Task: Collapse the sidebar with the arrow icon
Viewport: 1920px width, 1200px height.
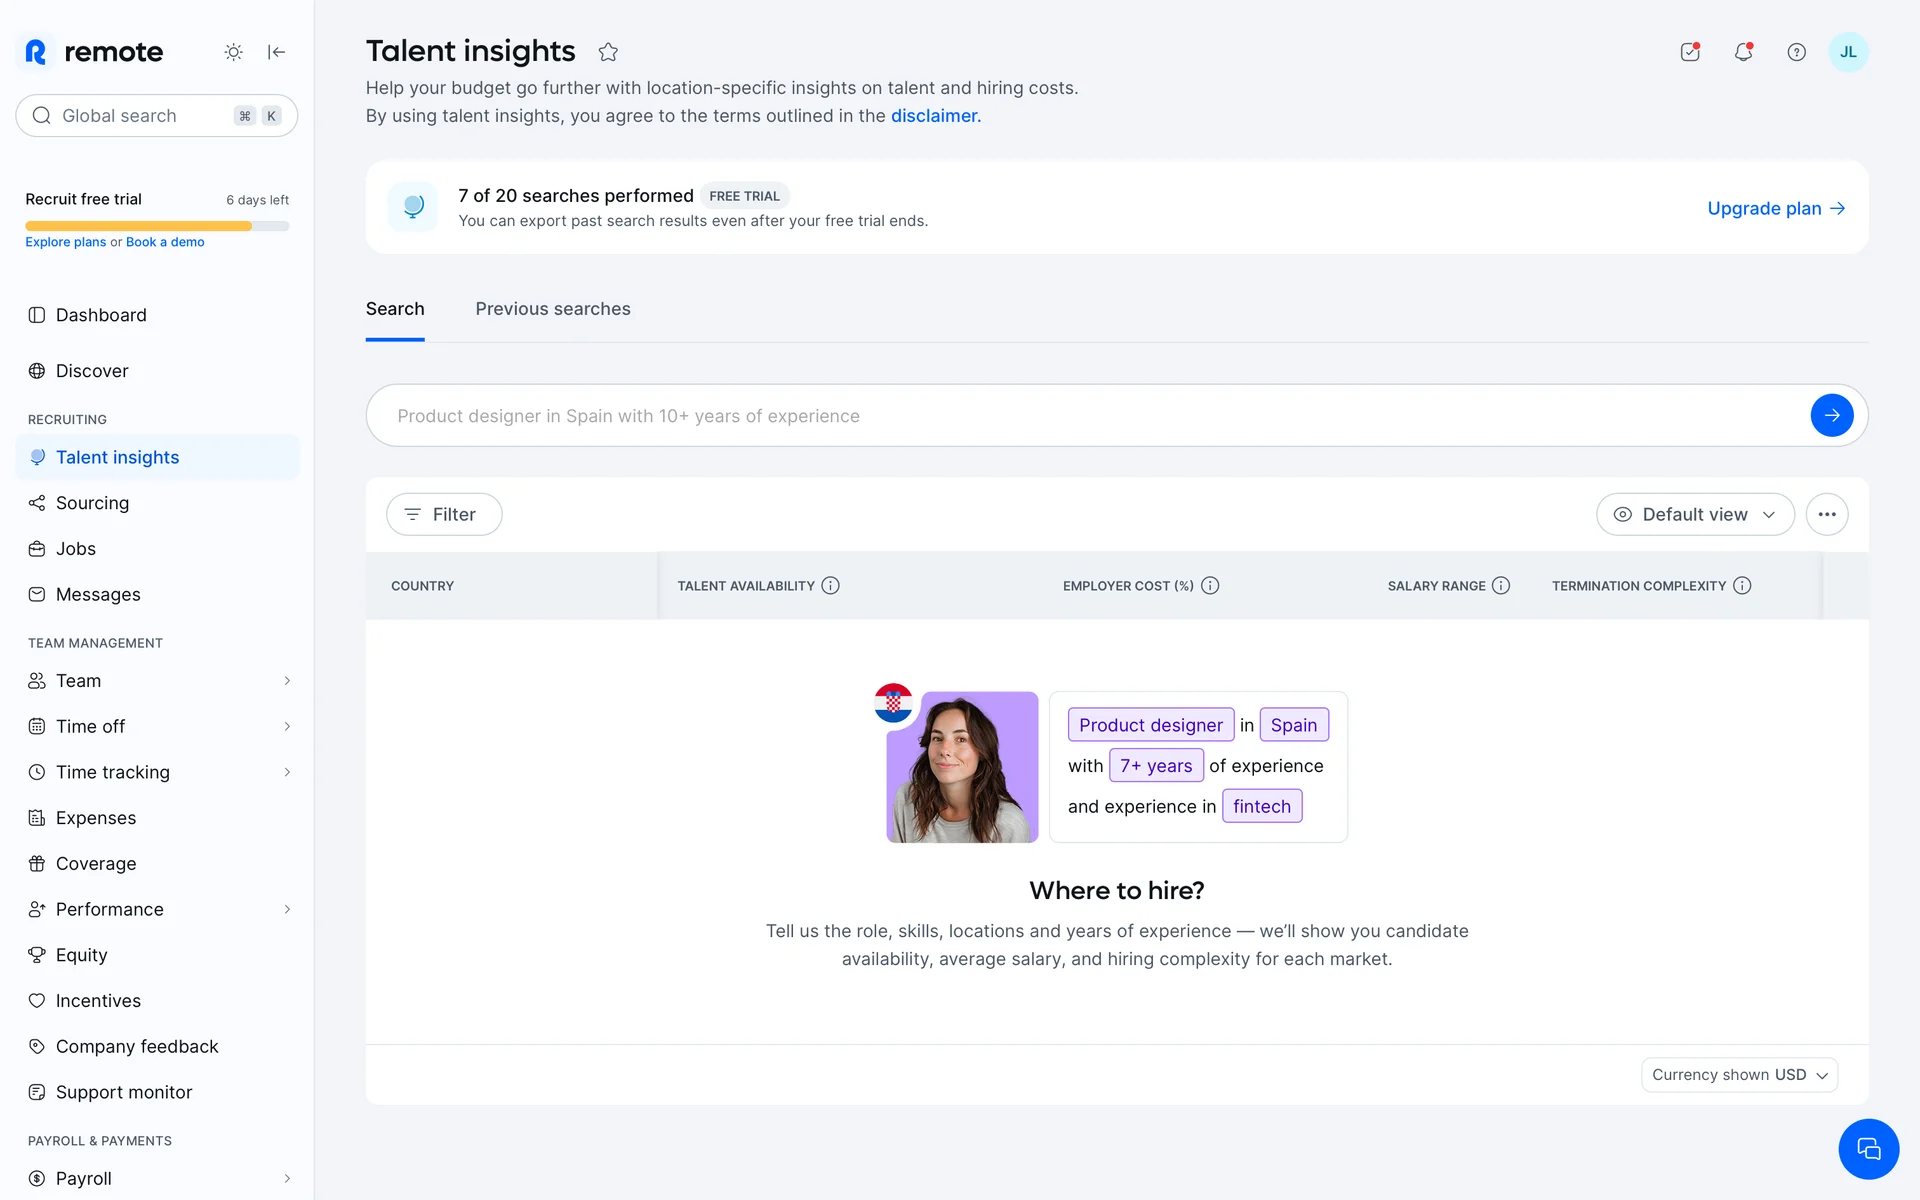Action: [277, 52]
